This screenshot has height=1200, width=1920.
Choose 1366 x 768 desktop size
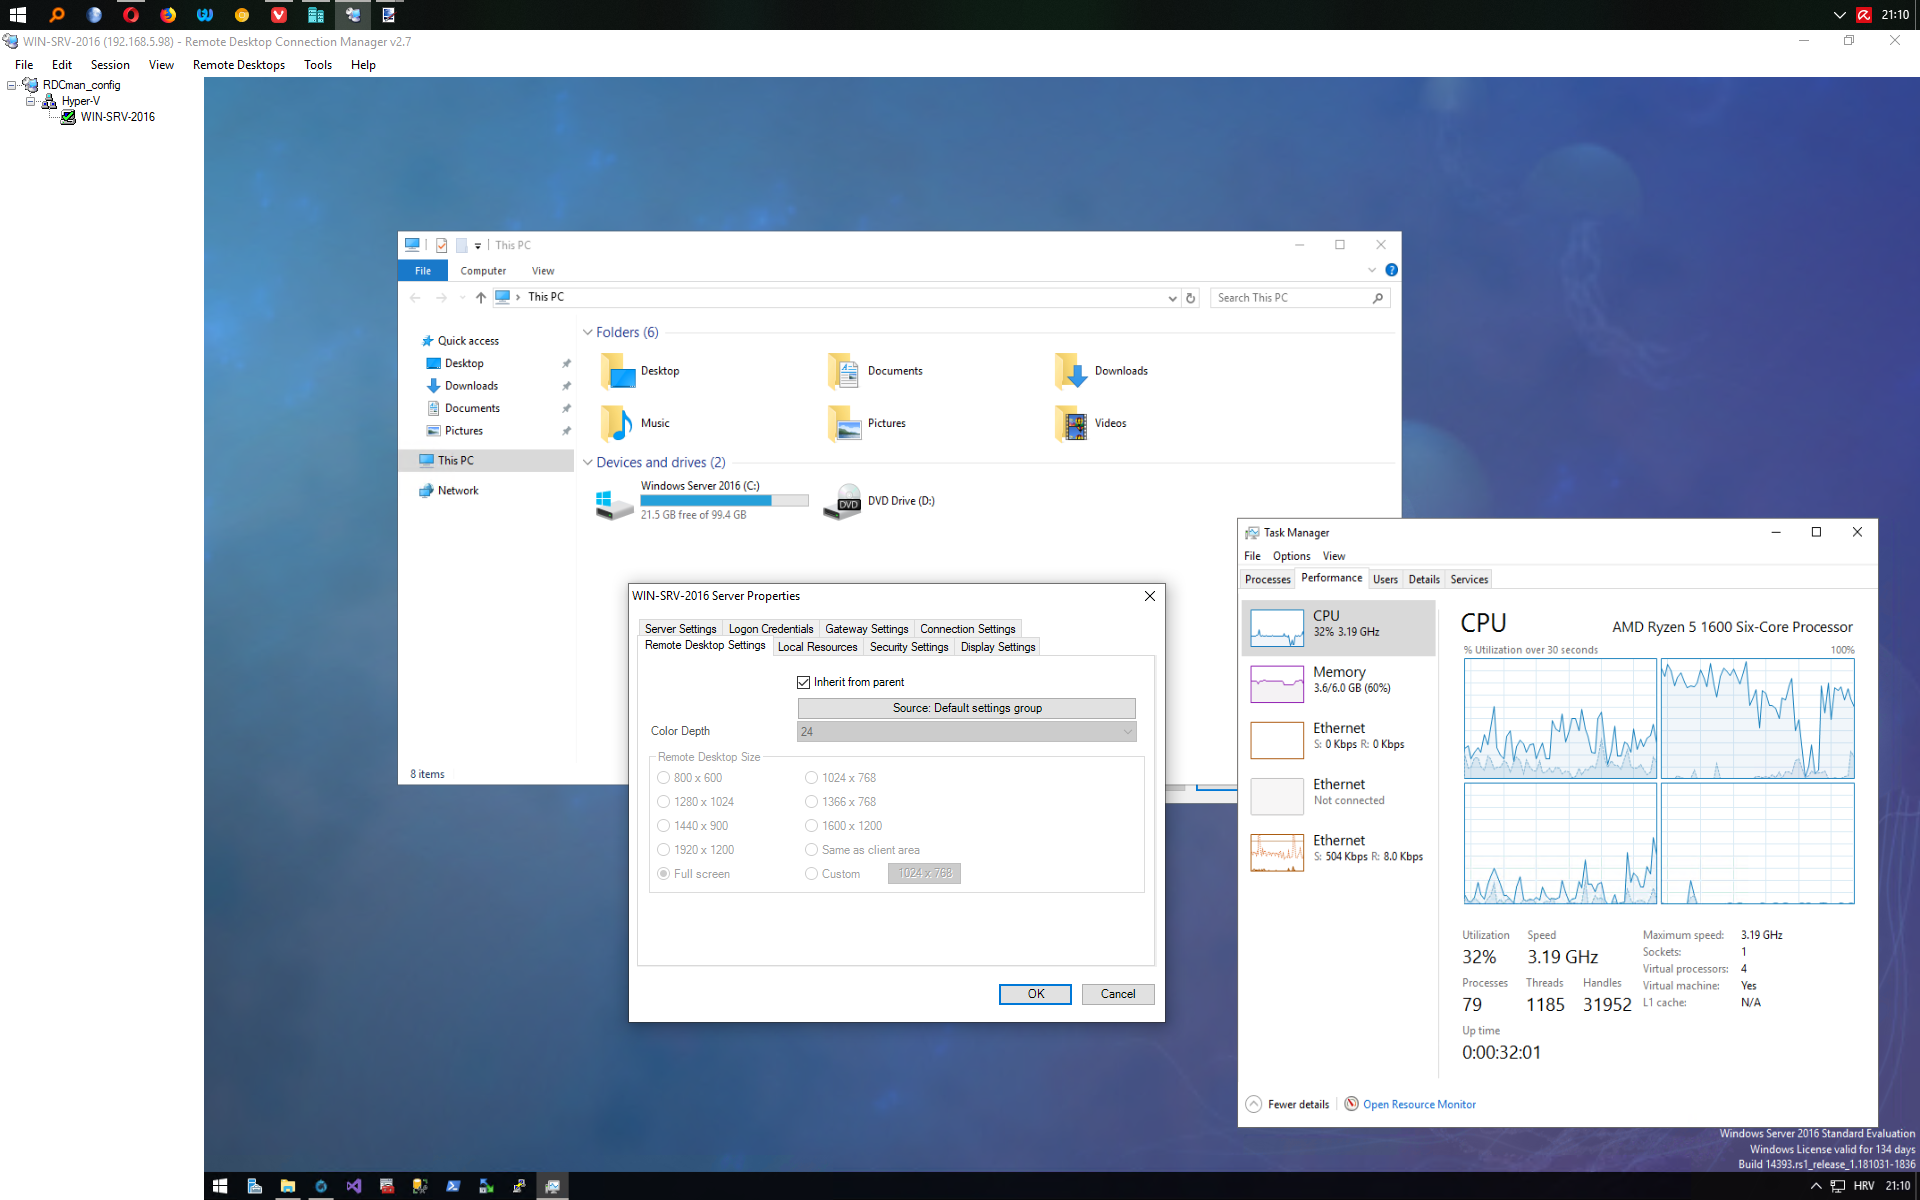811,802
